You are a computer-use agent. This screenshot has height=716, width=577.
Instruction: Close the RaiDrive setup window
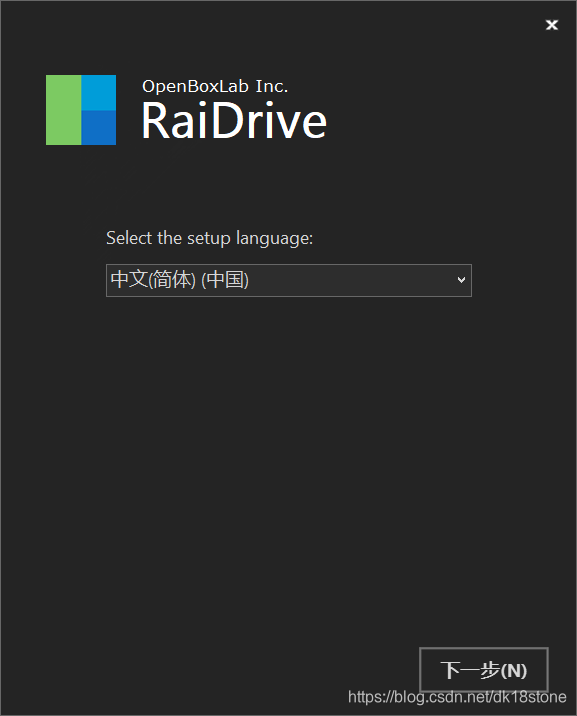pyautogui.click(x=551, y=25)
